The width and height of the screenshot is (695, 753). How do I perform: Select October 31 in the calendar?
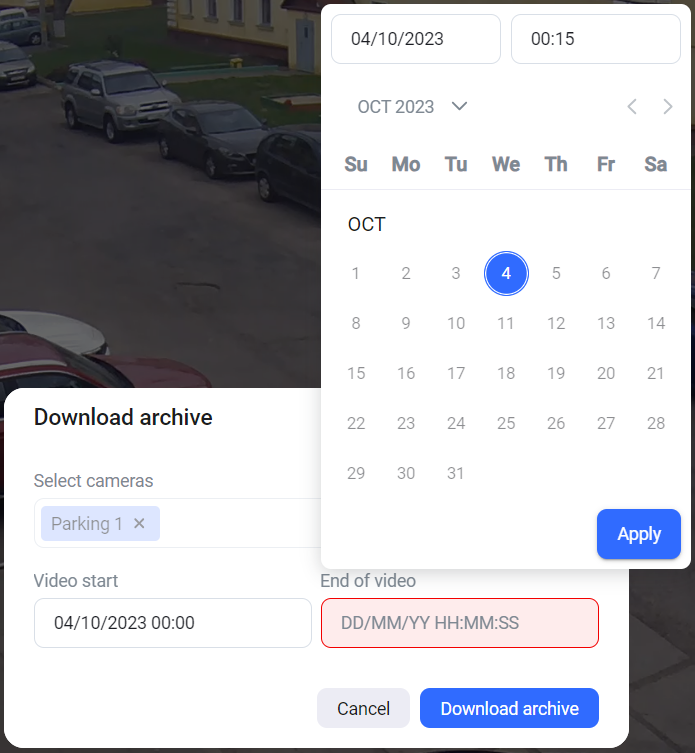click(x=456, y=473)
